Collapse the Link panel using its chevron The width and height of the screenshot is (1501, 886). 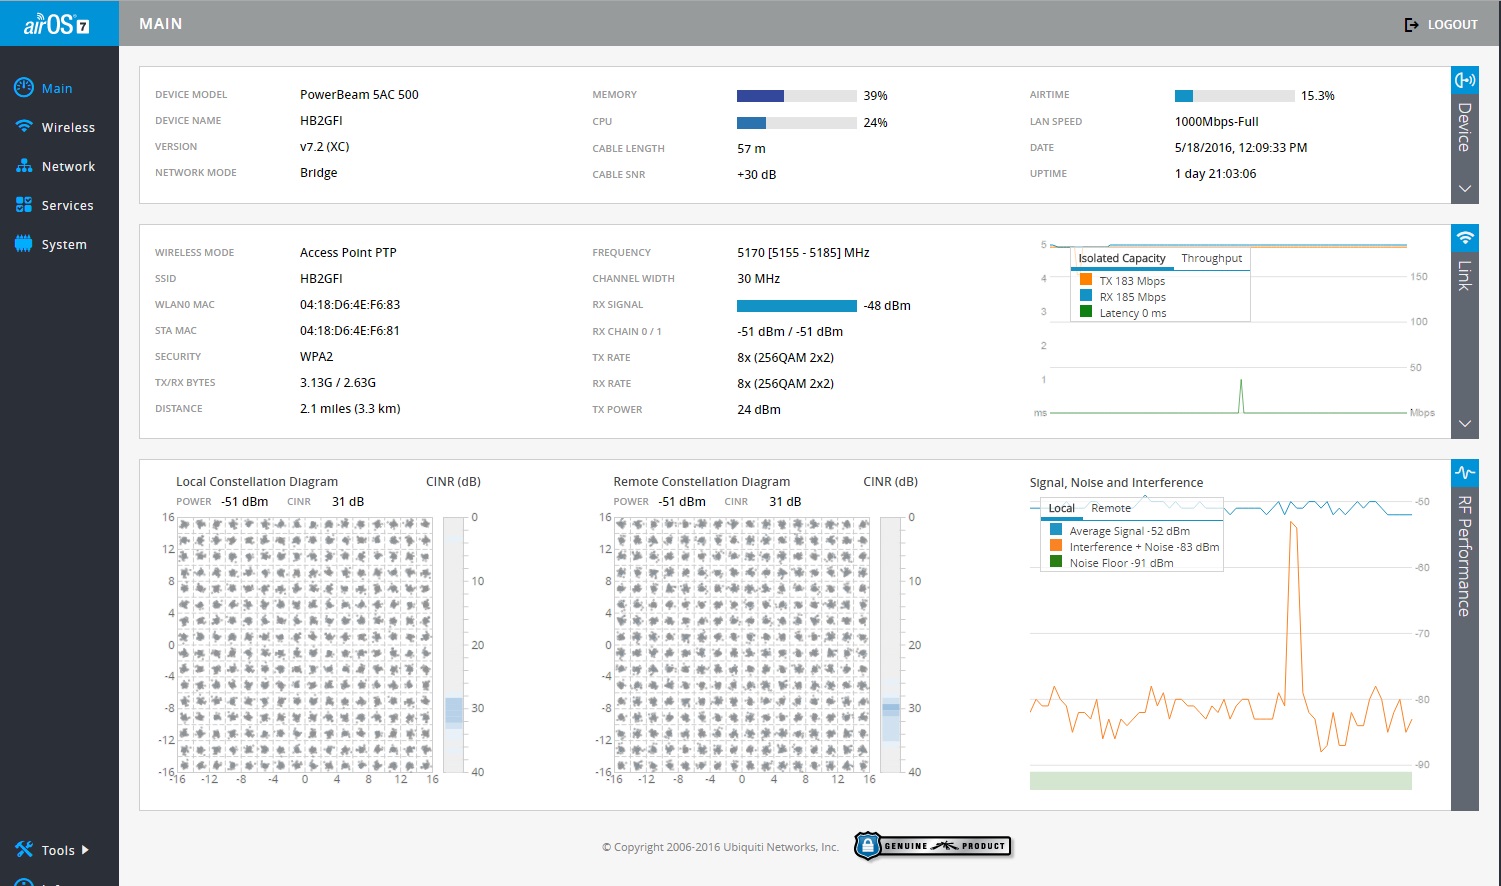pos(1464,424)
